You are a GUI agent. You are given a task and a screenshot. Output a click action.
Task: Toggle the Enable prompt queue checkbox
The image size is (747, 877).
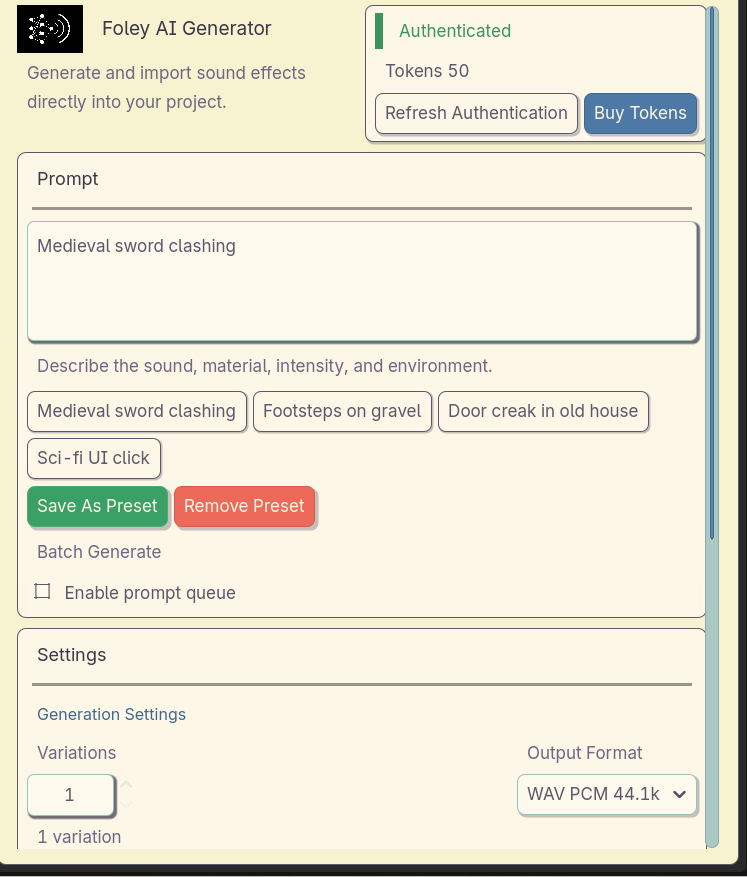point(43,592)
